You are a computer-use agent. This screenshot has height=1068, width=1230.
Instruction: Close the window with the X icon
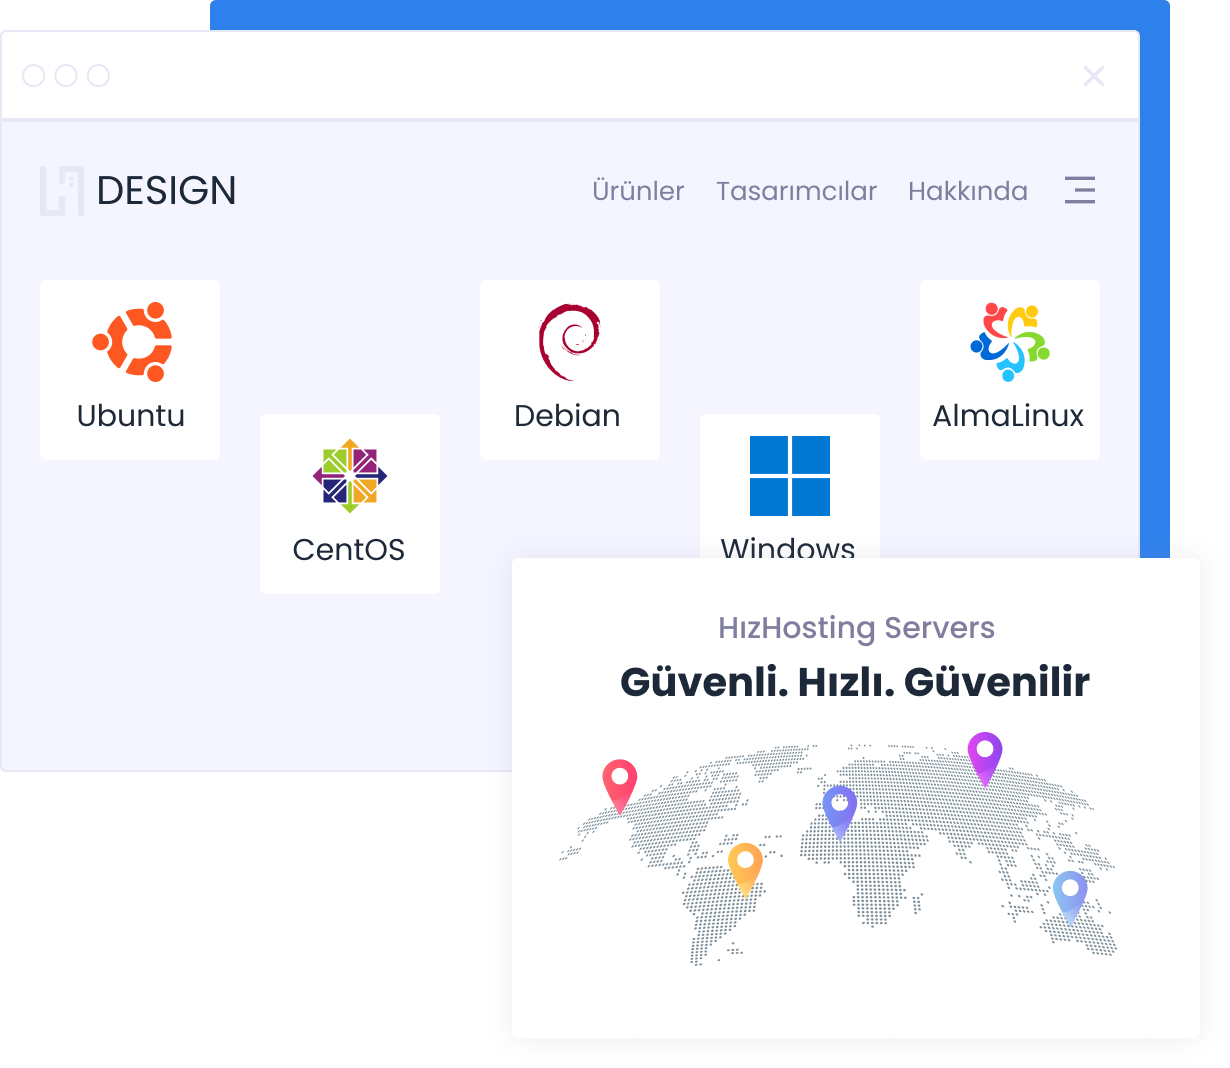tap(1094, 76)
